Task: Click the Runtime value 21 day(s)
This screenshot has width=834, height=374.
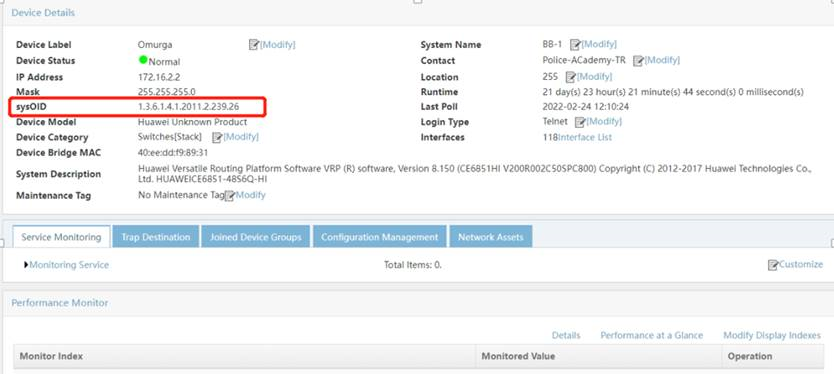Action: point(673,92)
